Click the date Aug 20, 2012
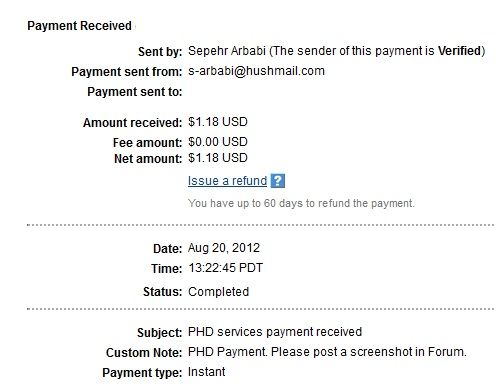Screen dimensions: 496x392 [224, 248]
